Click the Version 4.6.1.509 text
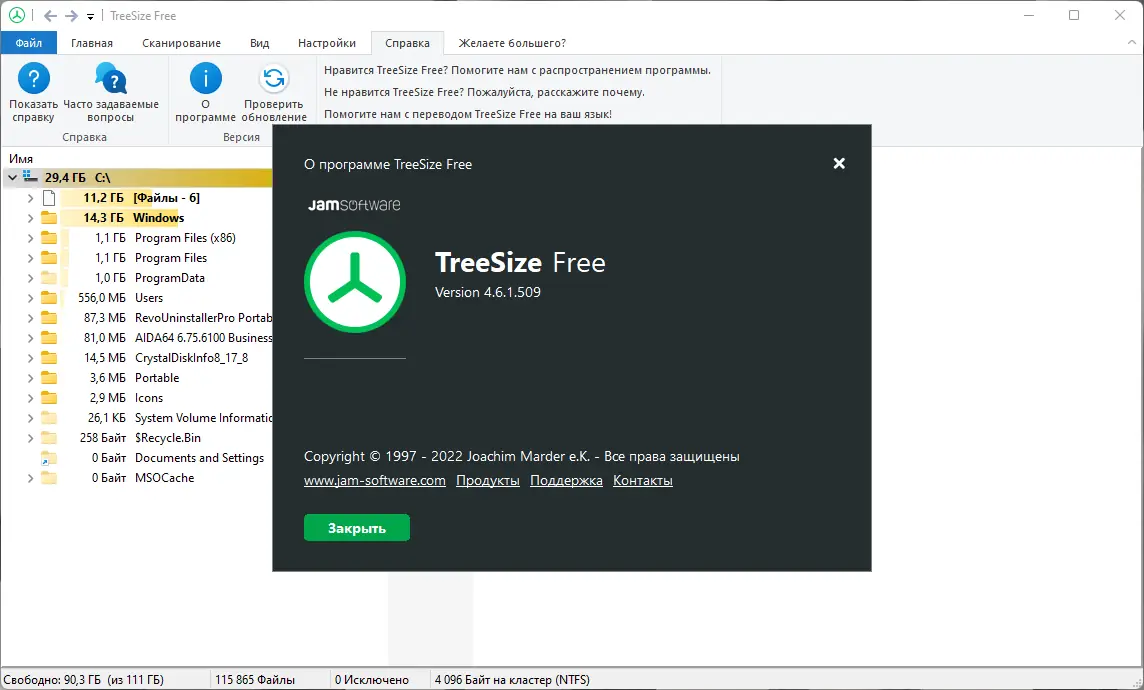 coord(488,292)
